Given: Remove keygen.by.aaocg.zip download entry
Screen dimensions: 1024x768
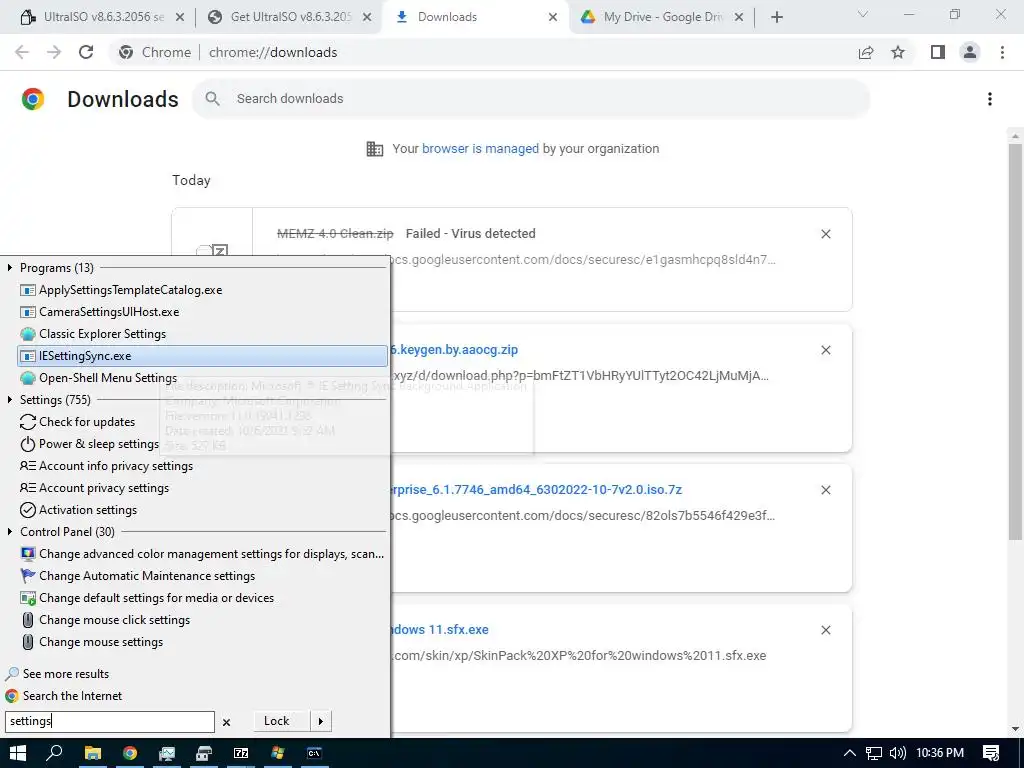Looking at the screenshot, I should point(825,350).
